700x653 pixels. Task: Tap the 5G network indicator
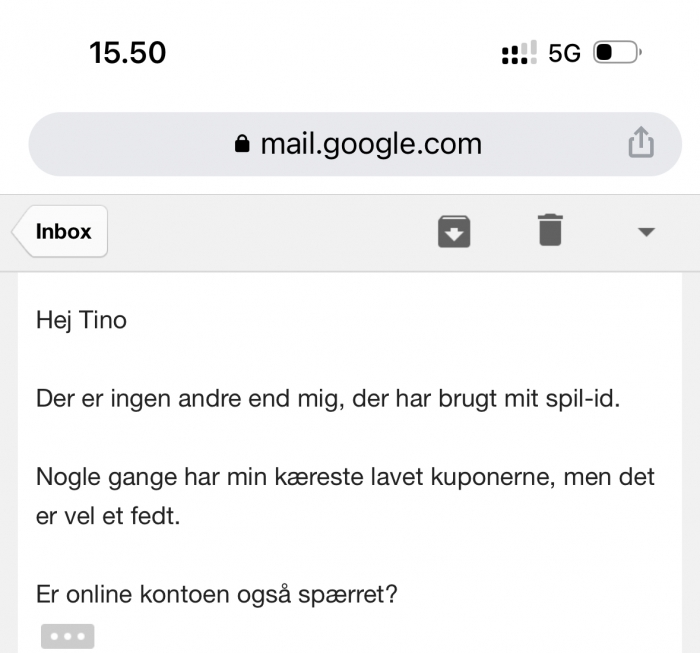pos(564,53)
